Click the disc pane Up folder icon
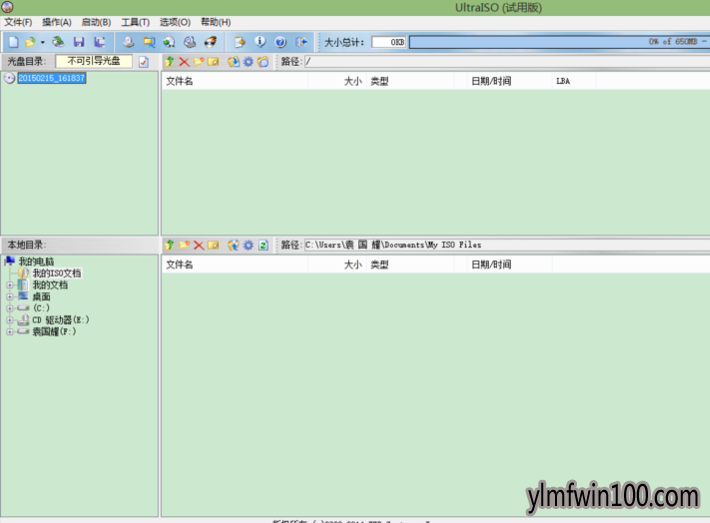The height and width of the screenshot is (523, 710). pos(169,62)
